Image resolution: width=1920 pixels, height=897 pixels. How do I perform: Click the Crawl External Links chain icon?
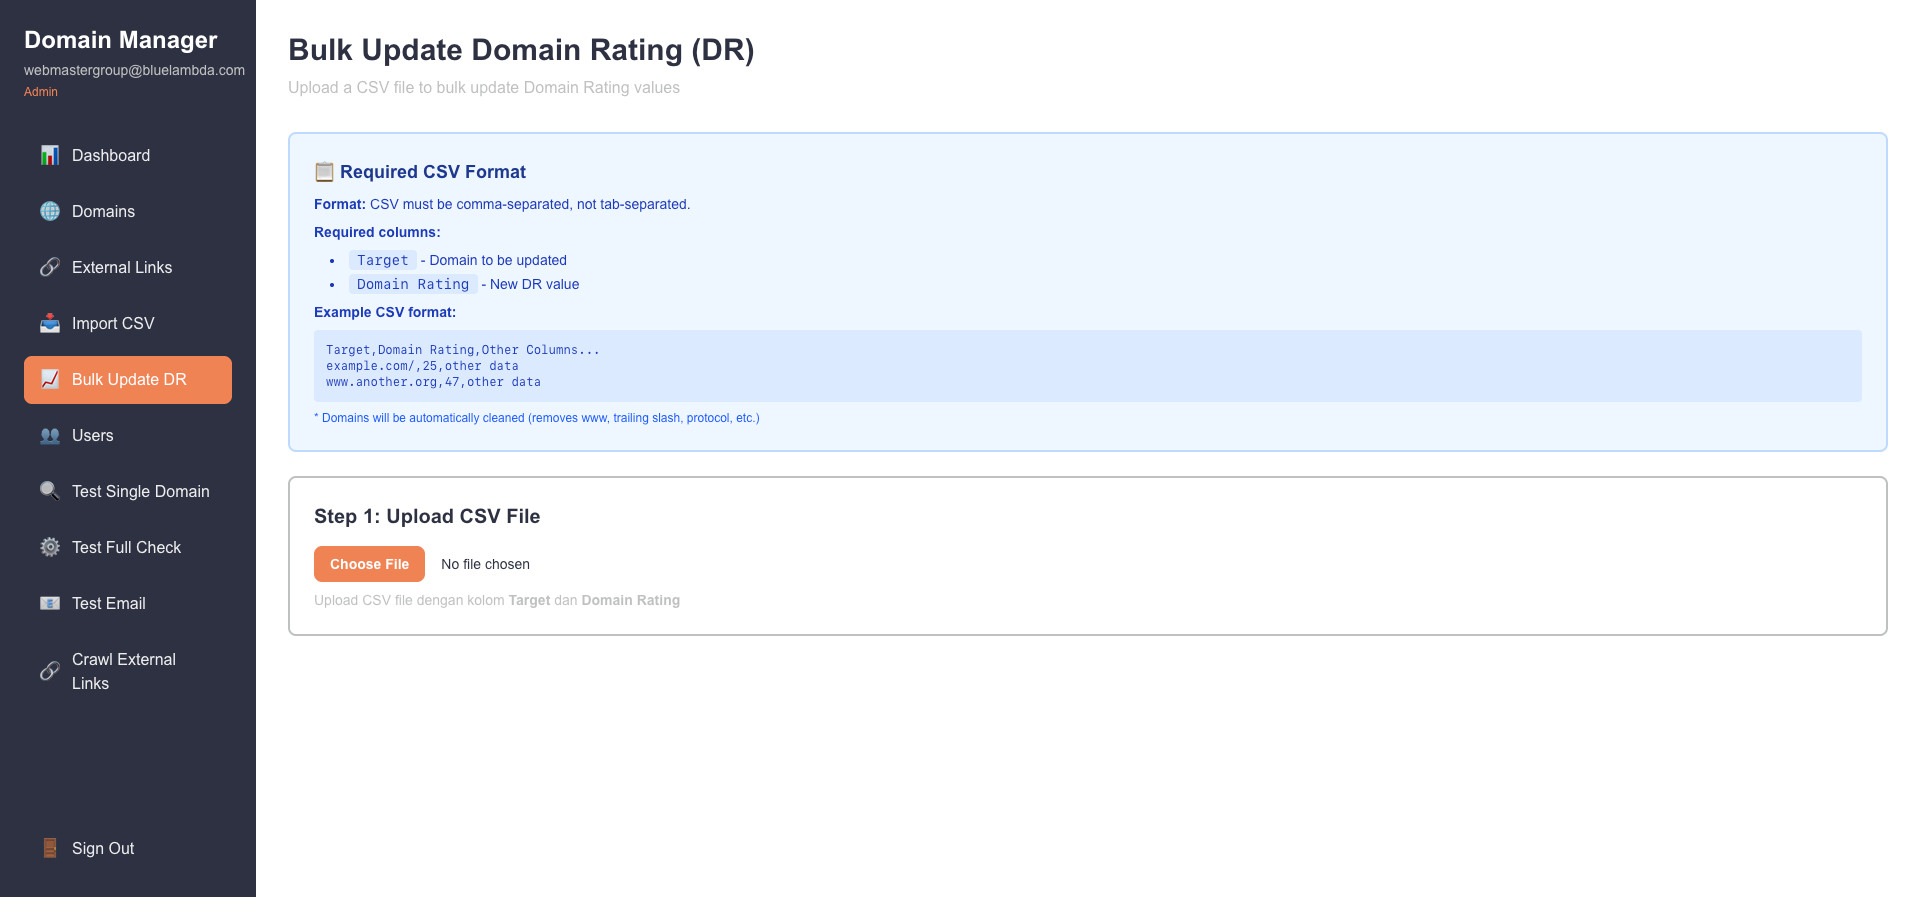click(x=50, y=671)
